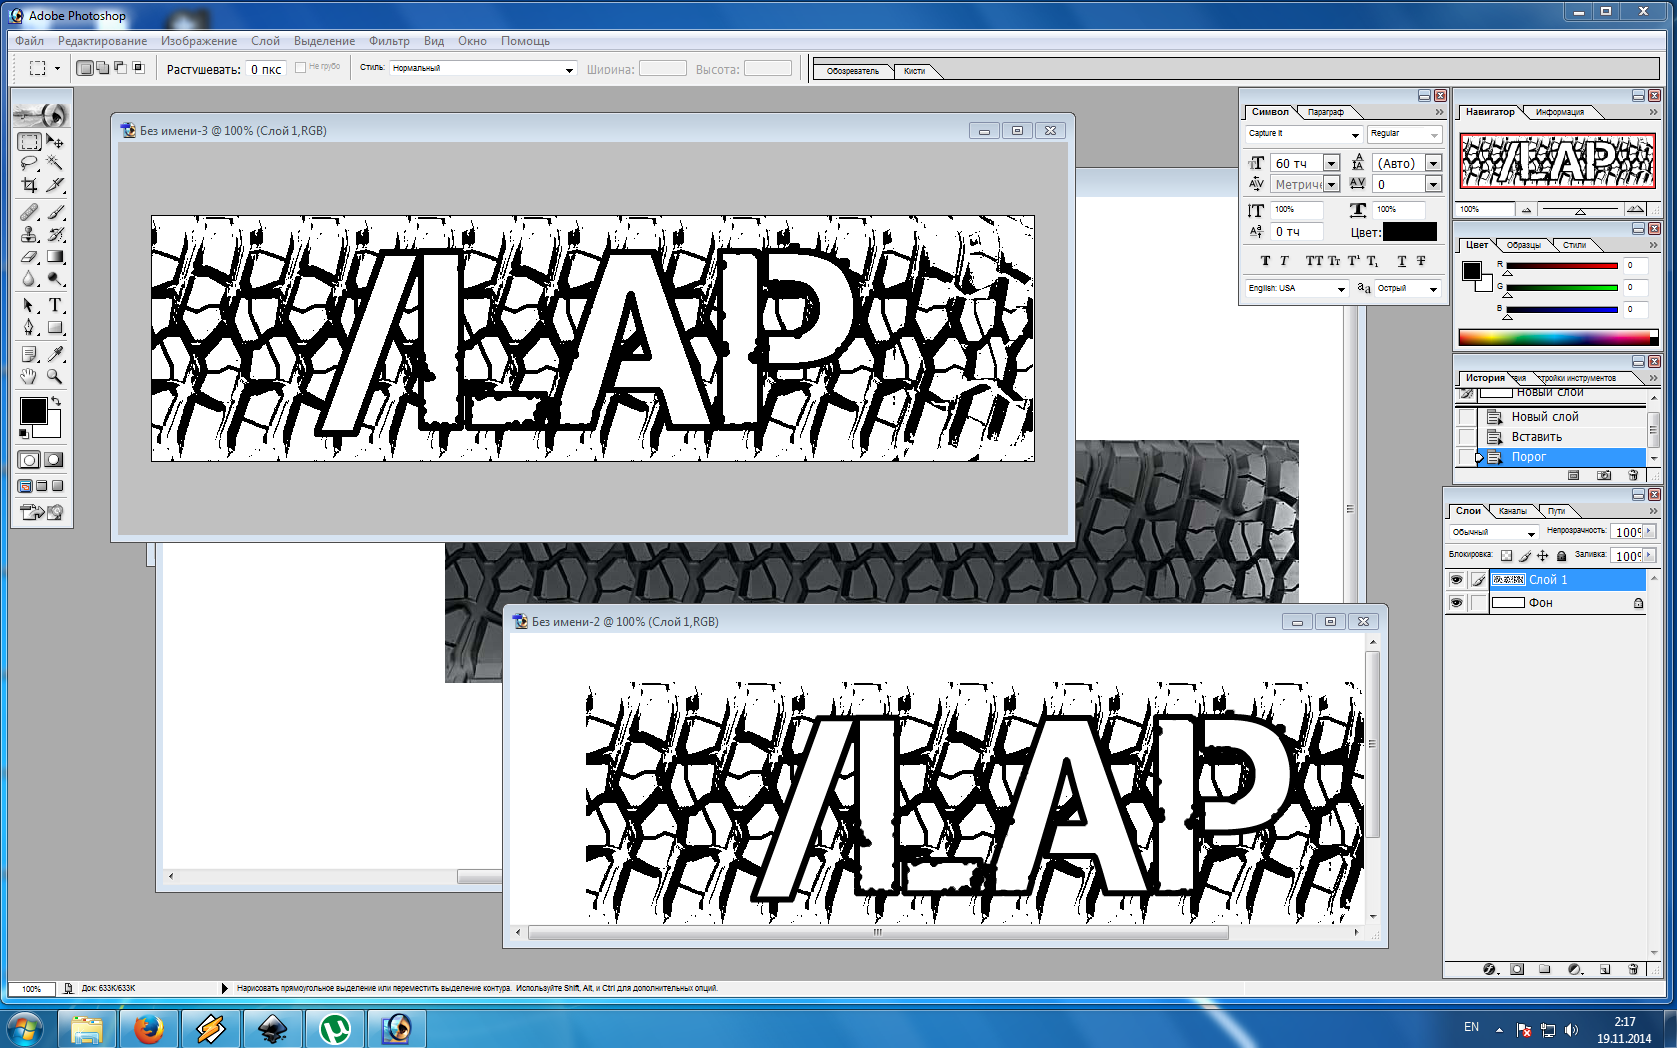
Task: Click the Hand tool
Action: click(x=29, y=377)
